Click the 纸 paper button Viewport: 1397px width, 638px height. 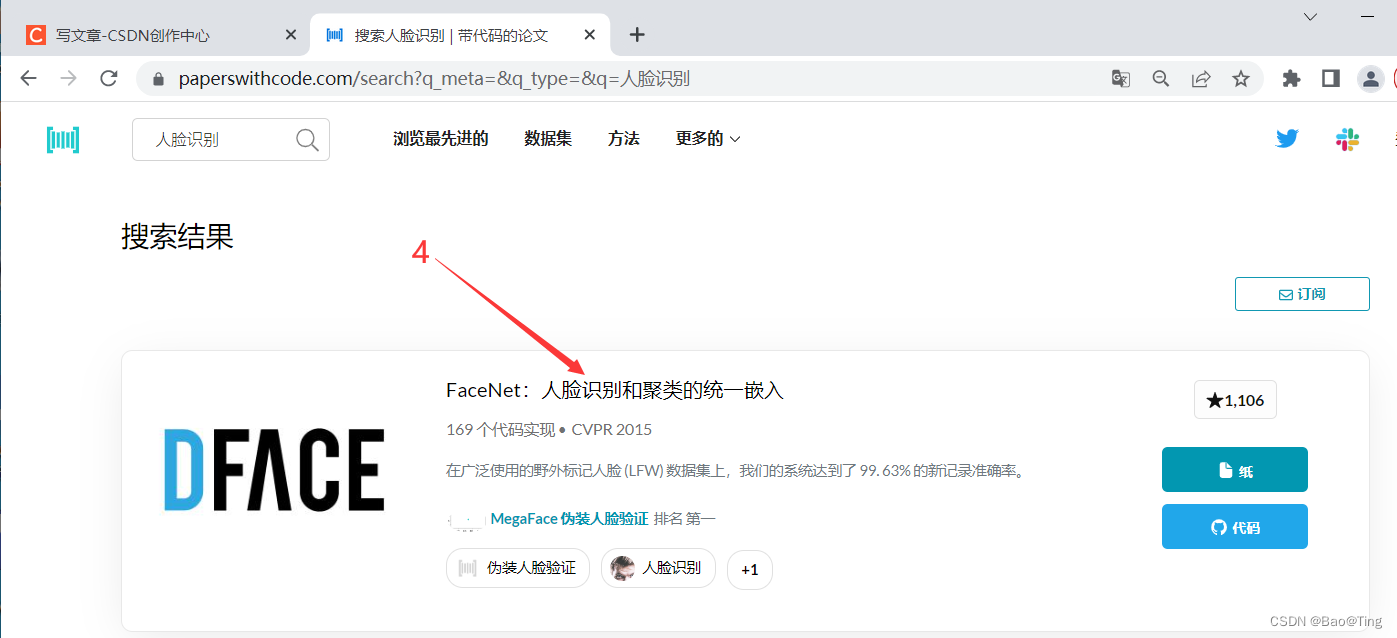(x=1235, y=470)
